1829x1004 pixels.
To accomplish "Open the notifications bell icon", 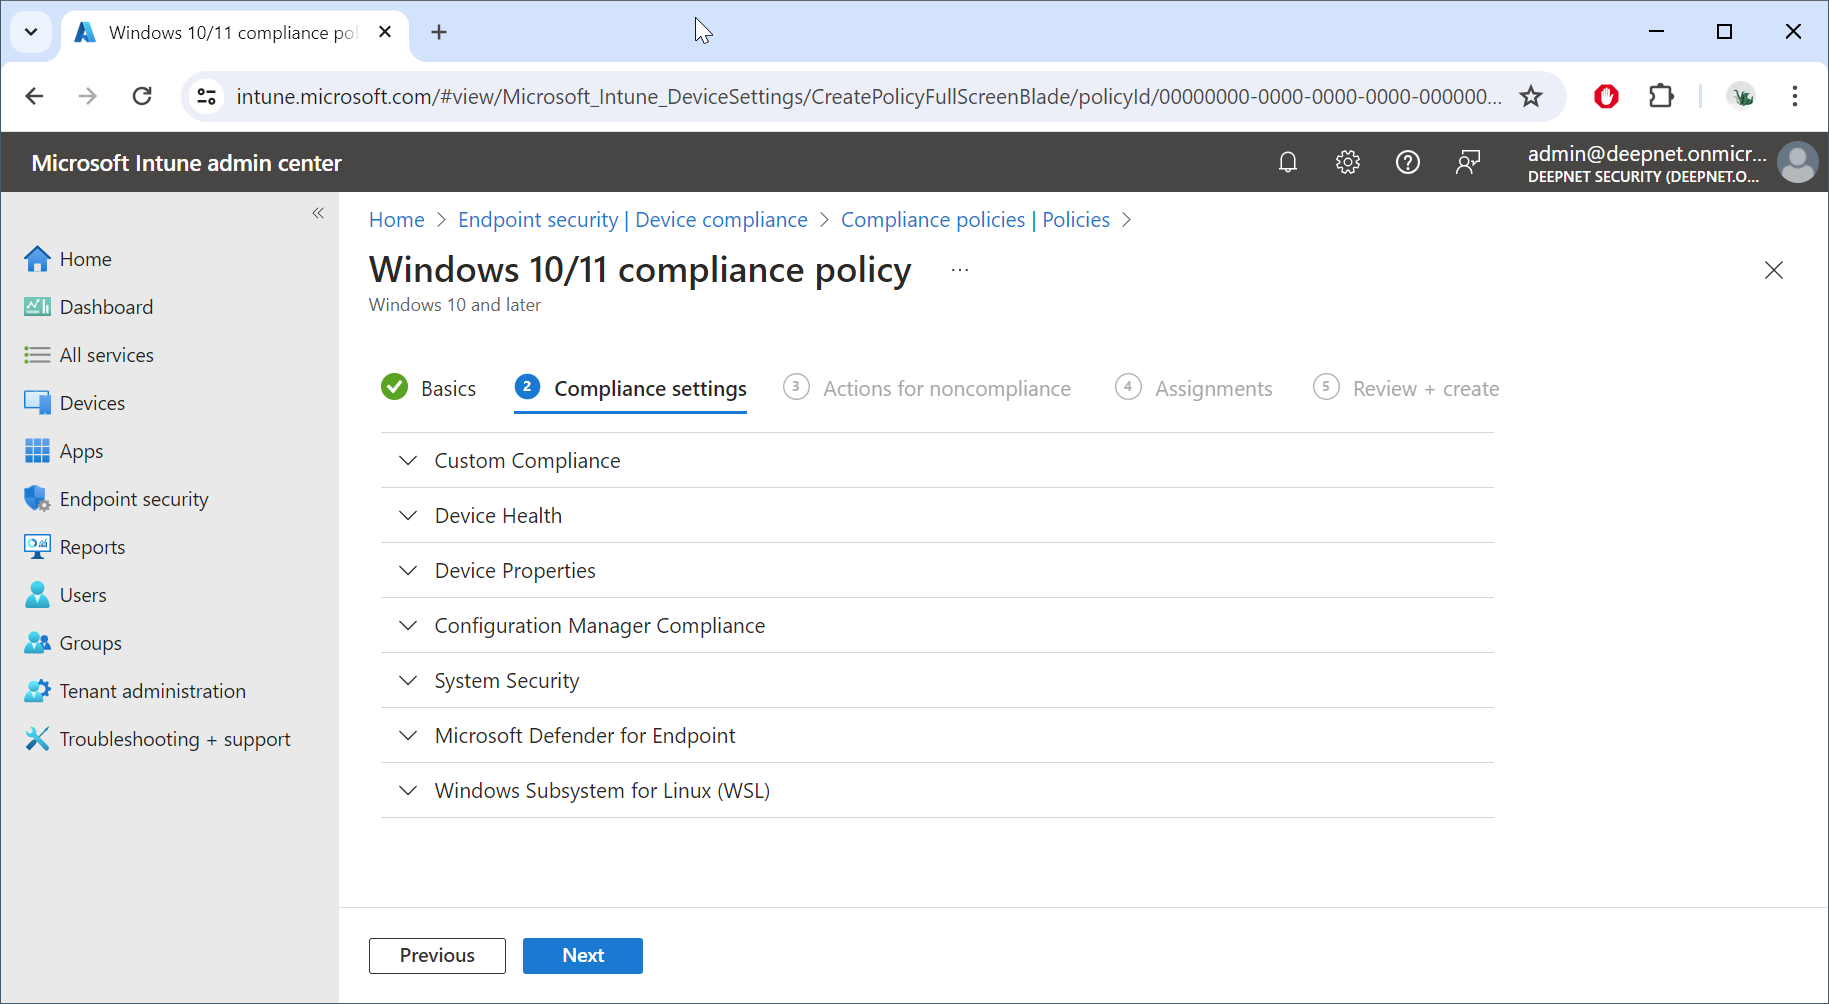I will click(x=1288, y=162).
